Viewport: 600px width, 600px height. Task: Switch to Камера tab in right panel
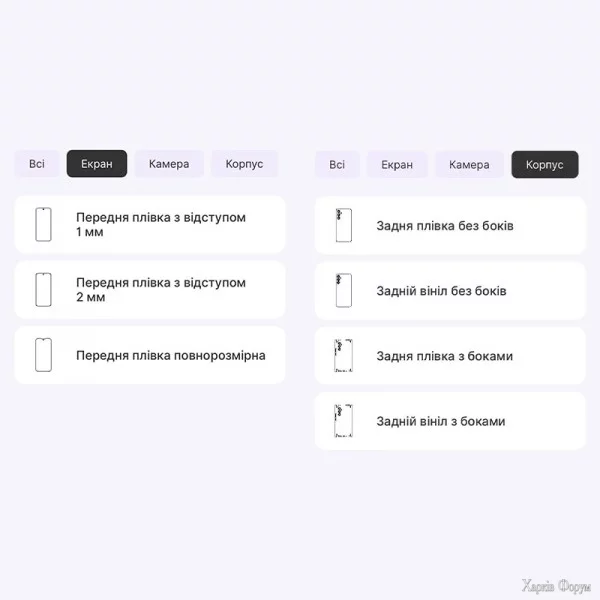tap(469, 165)
